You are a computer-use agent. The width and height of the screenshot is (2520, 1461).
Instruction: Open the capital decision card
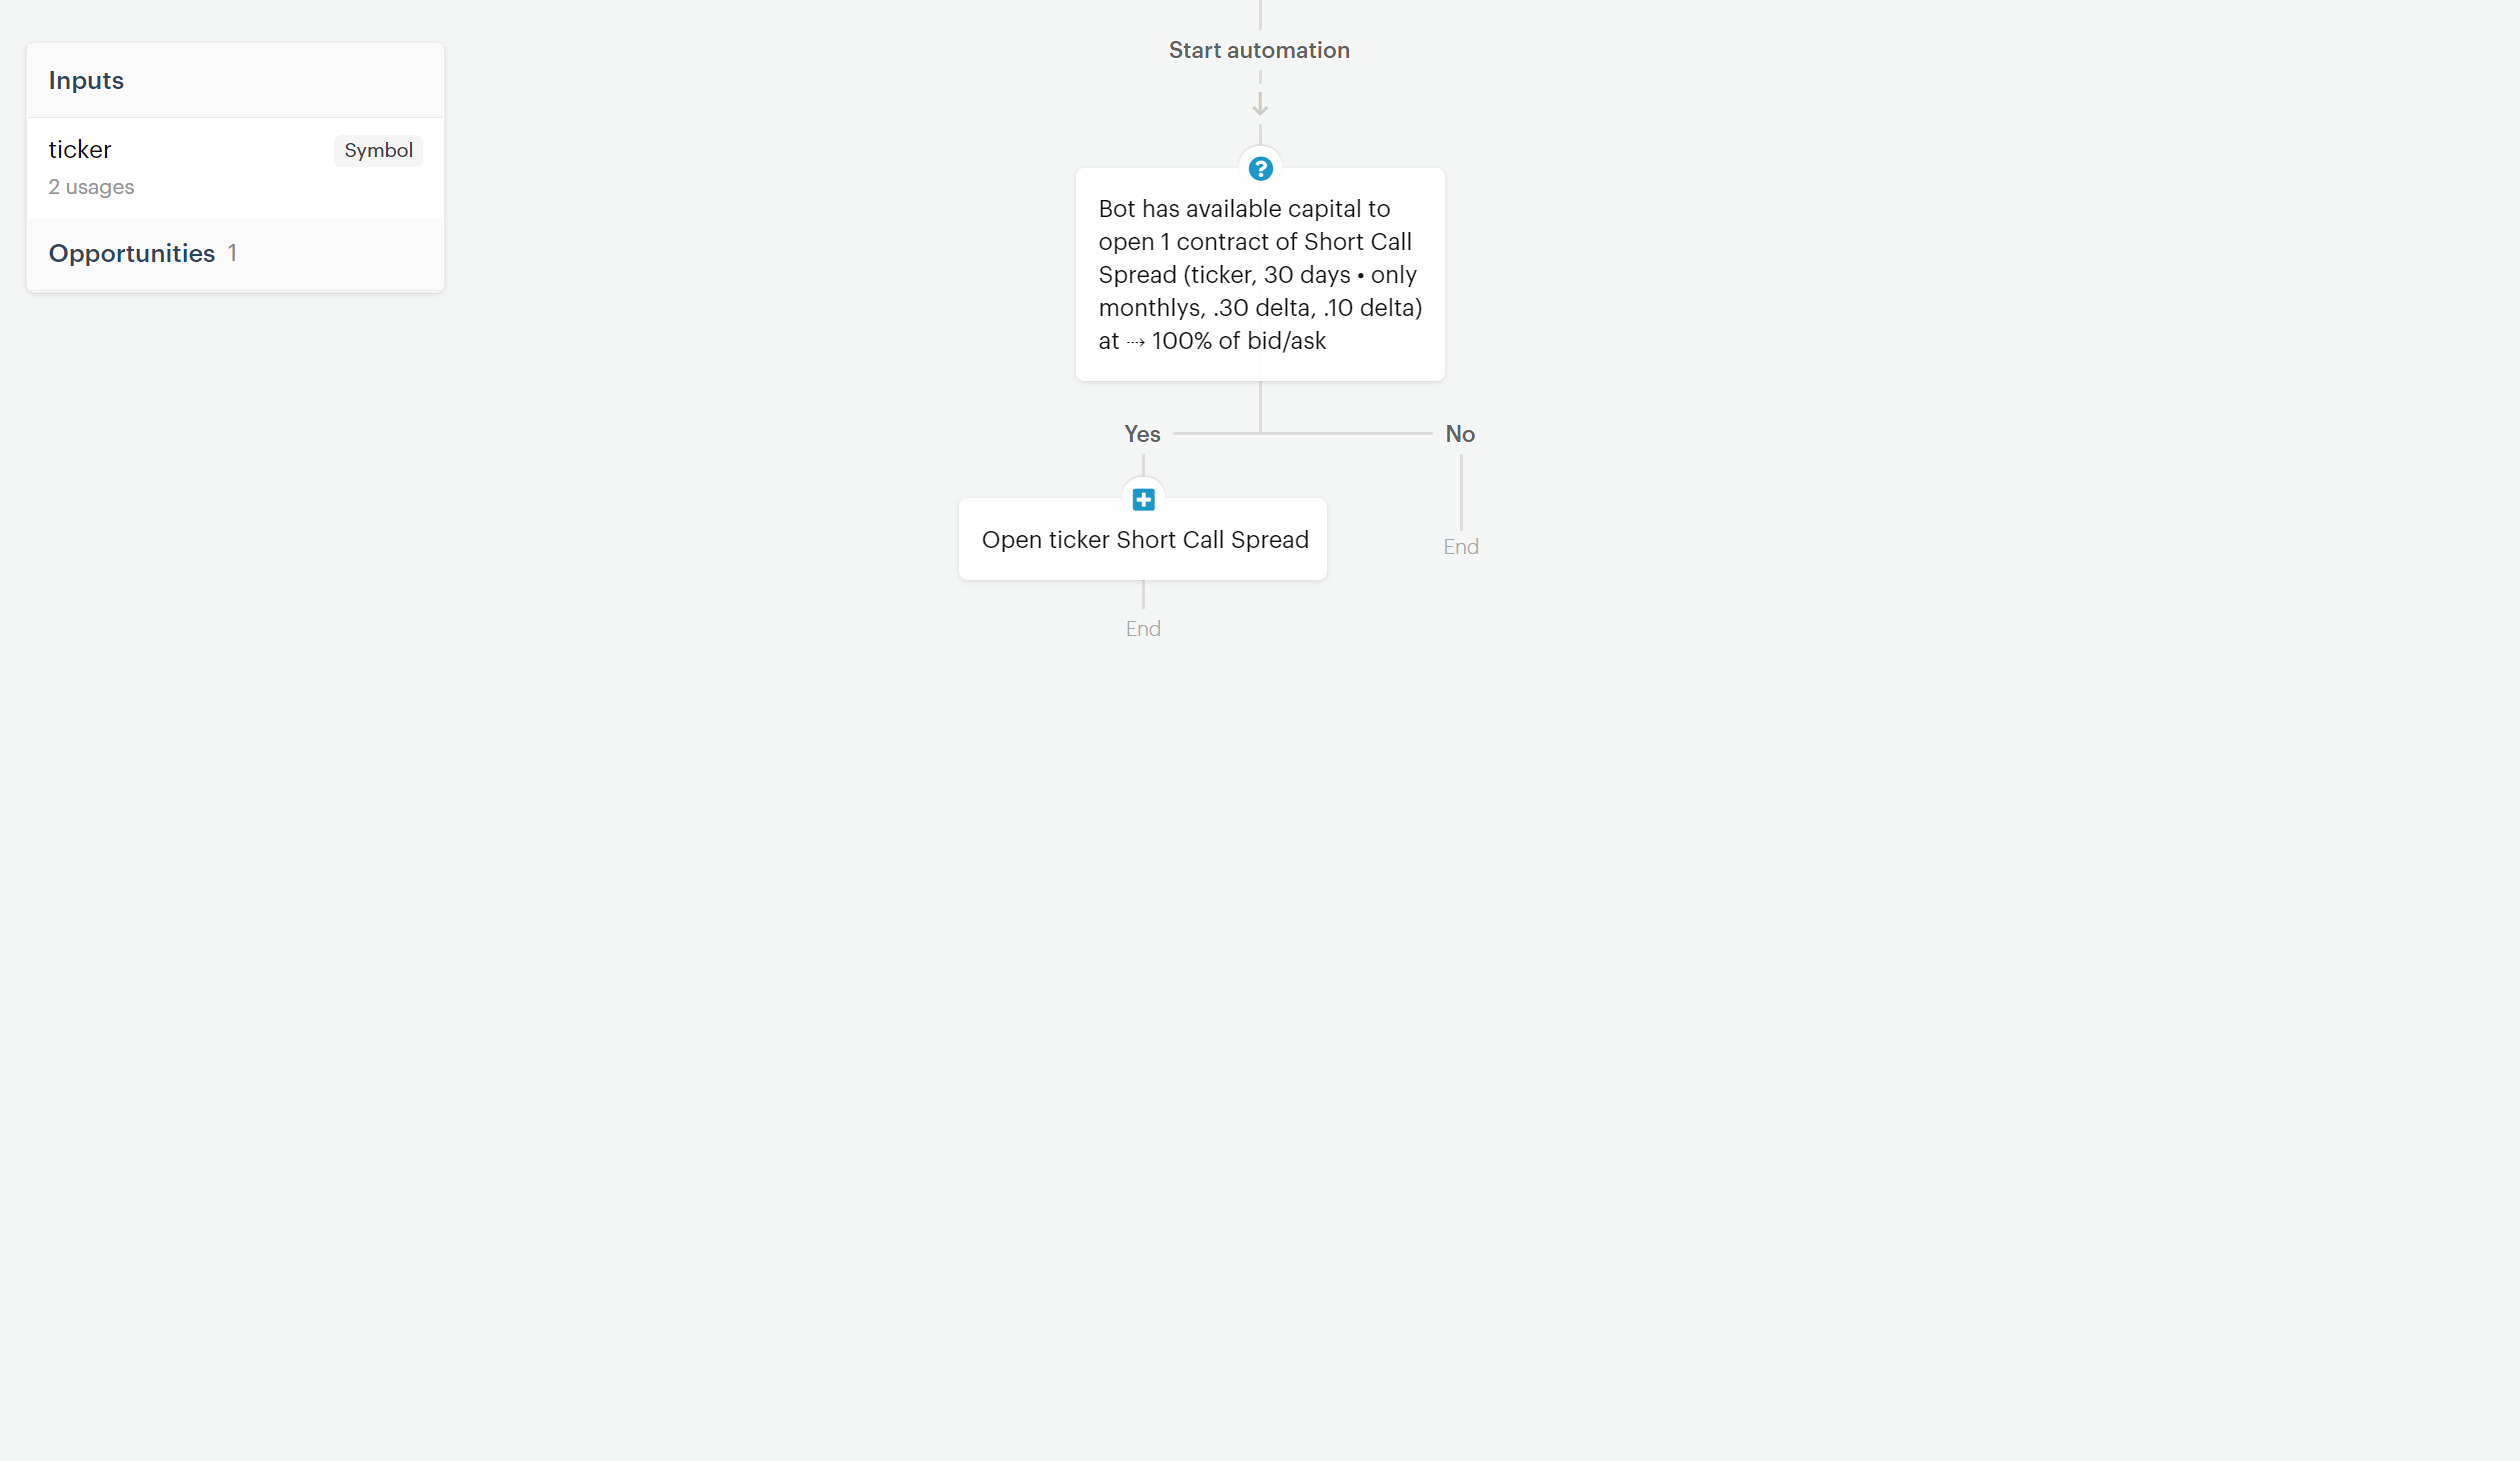1260,274
